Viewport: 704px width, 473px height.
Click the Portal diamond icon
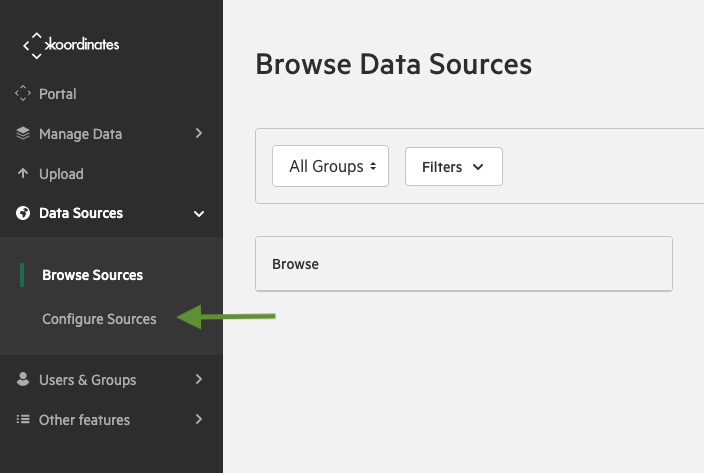[x=23, y=93]
